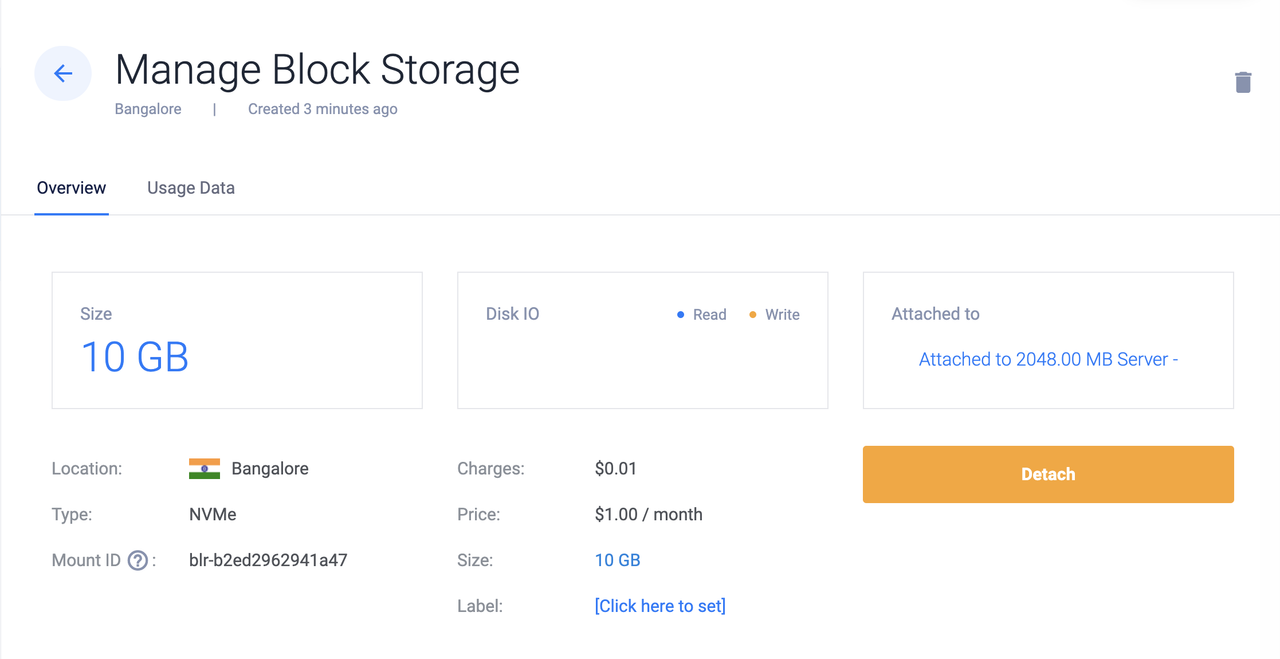Image resolution: width=1280 pixels, height=659 pixels.
Task: Click the blue 10 GB size link
Action: (617, 560)
